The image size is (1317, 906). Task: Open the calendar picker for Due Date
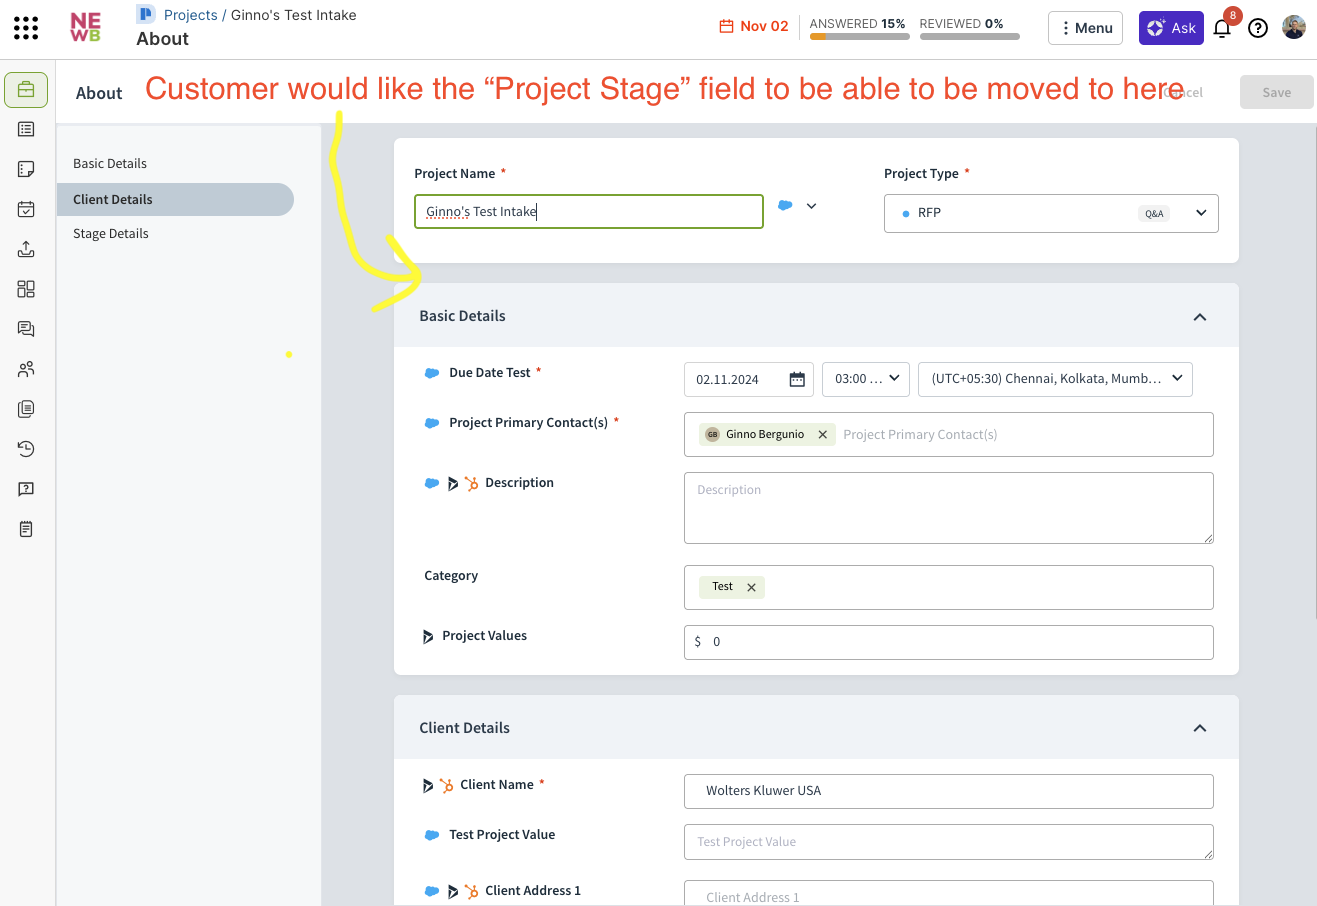point(797,379)
